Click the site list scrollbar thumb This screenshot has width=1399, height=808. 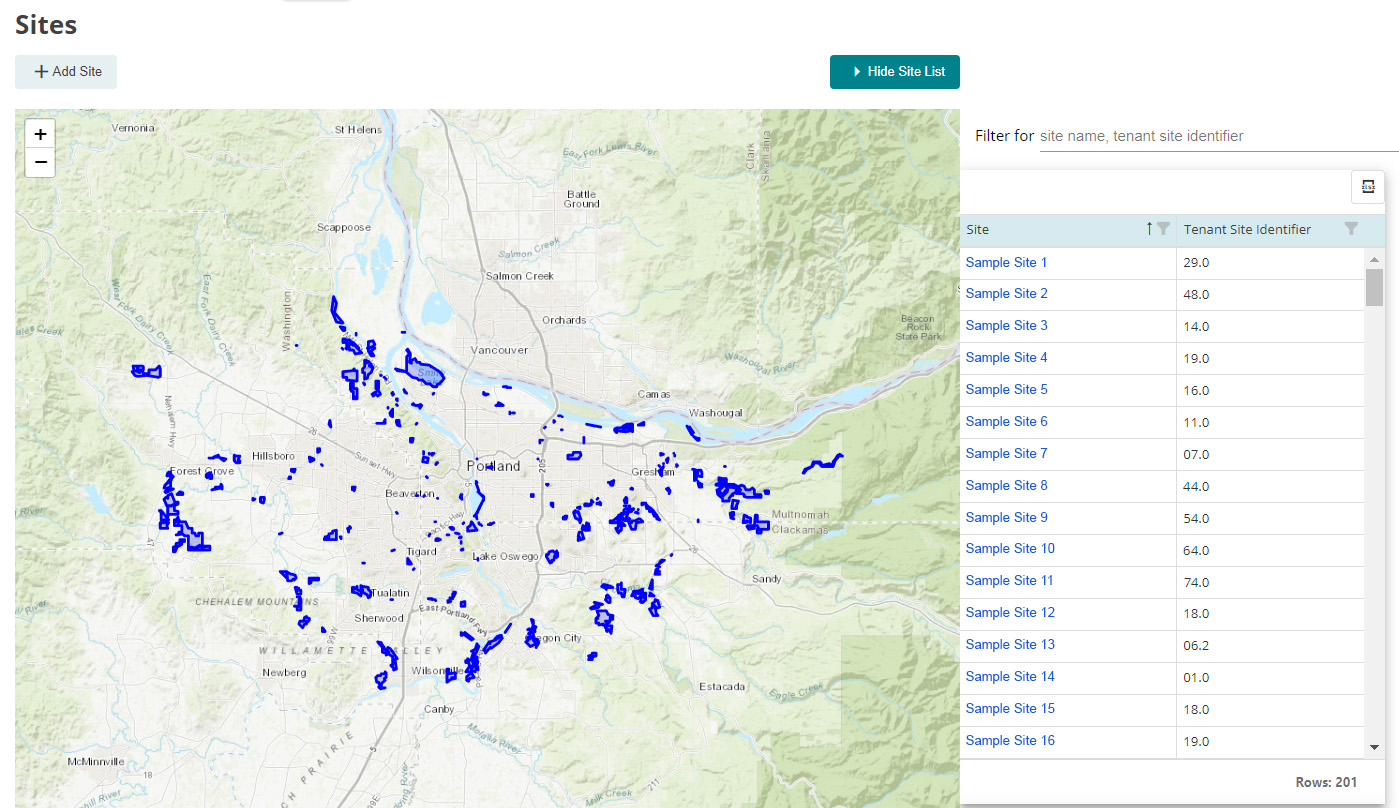pos(1374,286)
